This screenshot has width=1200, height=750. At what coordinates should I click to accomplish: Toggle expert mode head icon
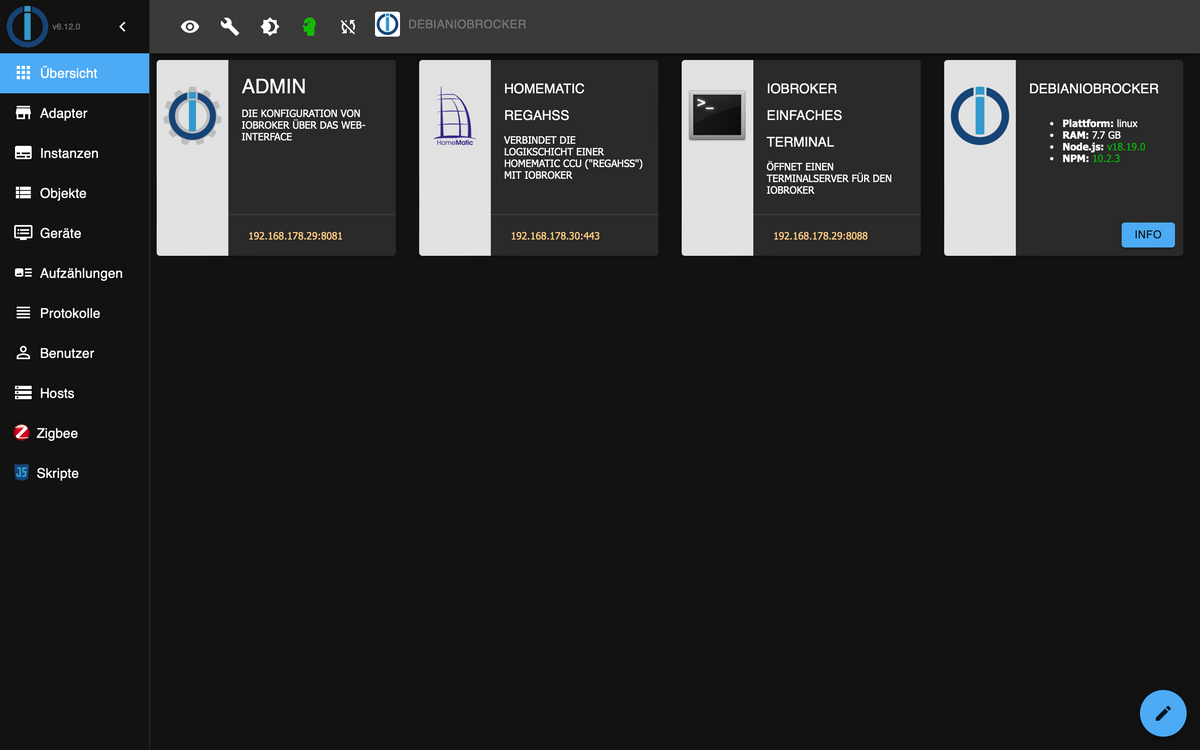(309, 27)
